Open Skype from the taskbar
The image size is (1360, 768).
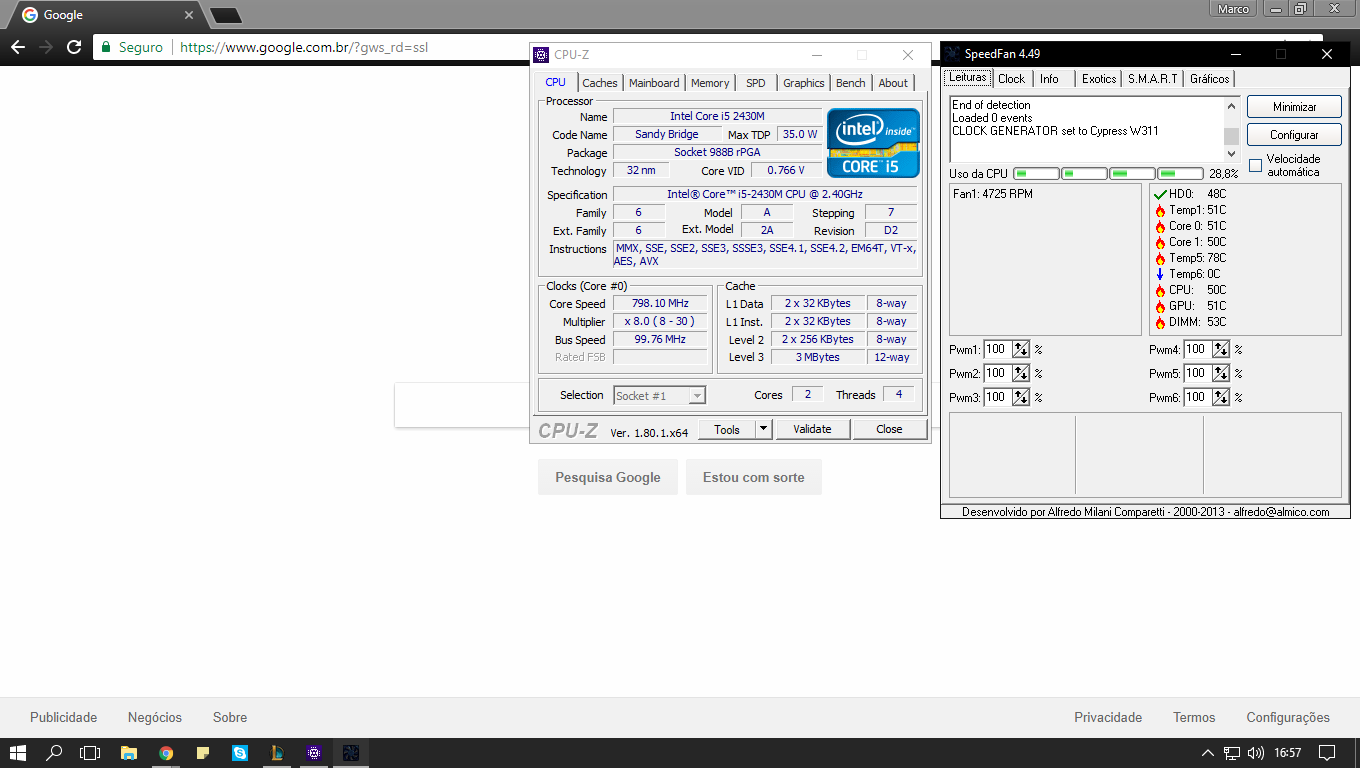240,753
